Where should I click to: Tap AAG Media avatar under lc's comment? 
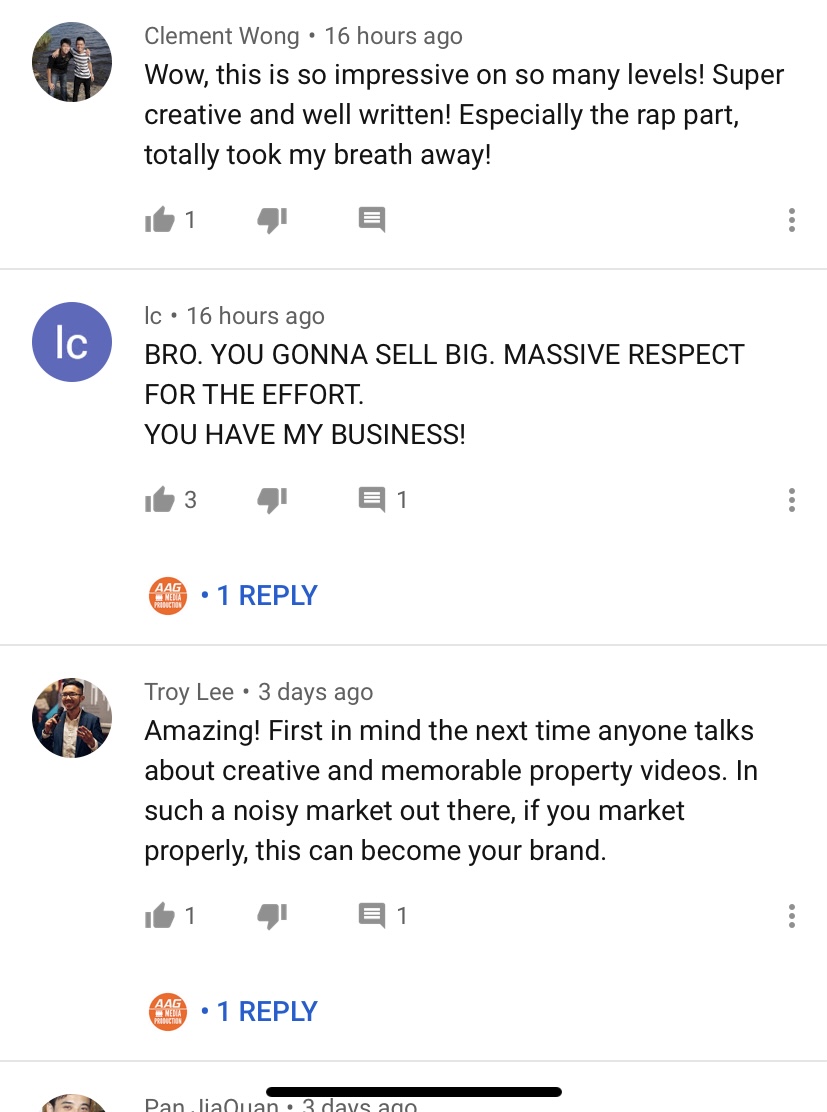click(x=168, y=596)
